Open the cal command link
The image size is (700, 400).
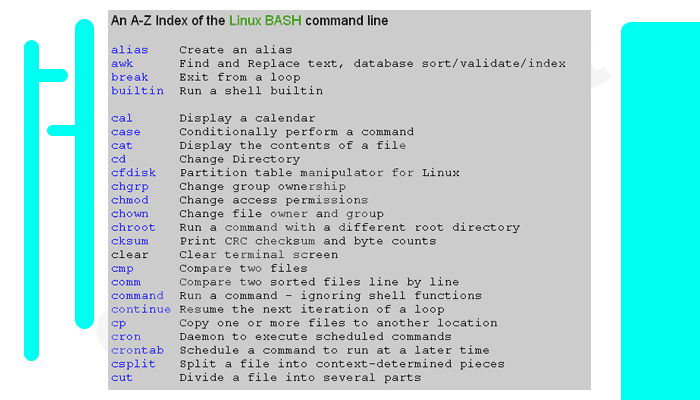tap(121, 118)
